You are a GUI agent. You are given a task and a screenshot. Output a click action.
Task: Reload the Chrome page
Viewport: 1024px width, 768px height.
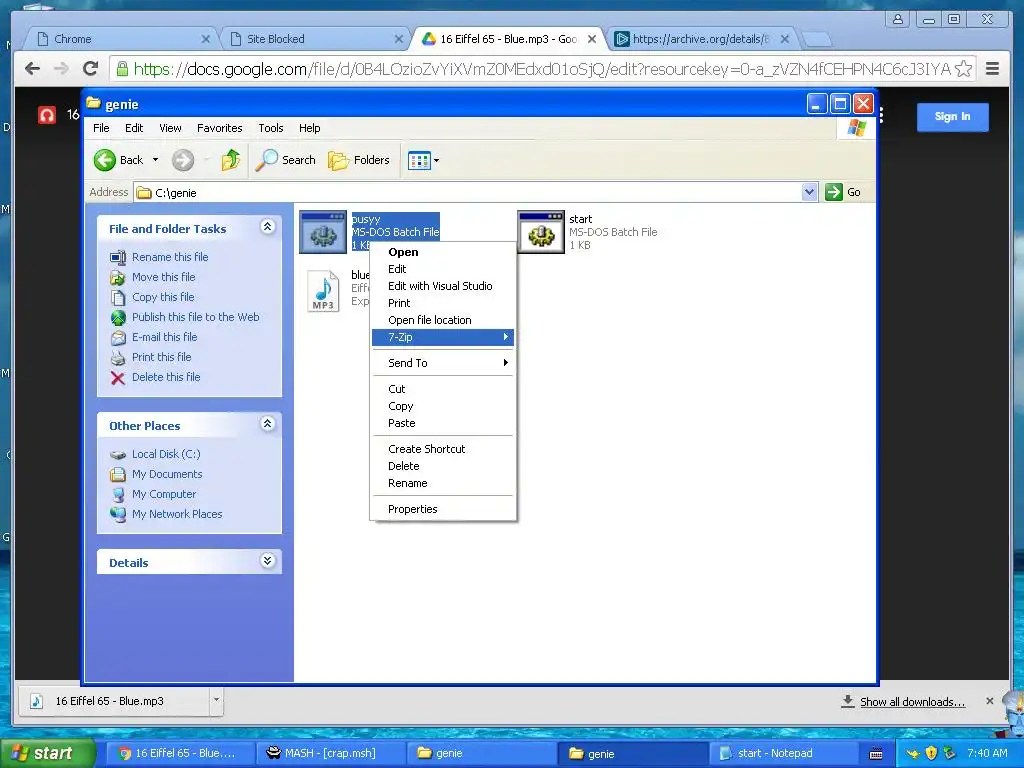coord(90,68)
